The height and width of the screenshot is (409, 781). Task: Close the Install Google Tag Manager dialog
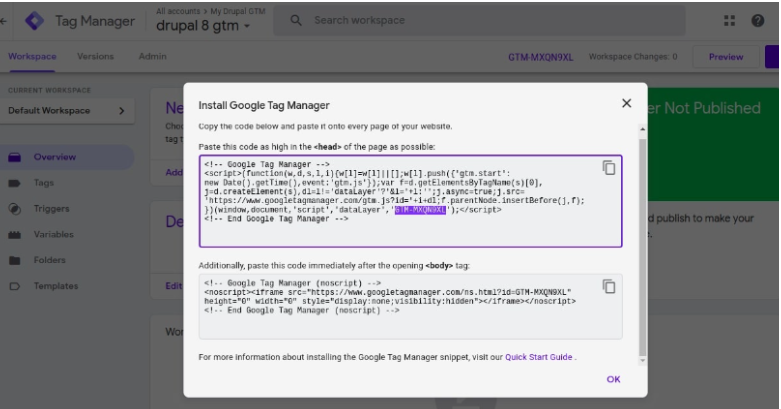click(626, 103)
